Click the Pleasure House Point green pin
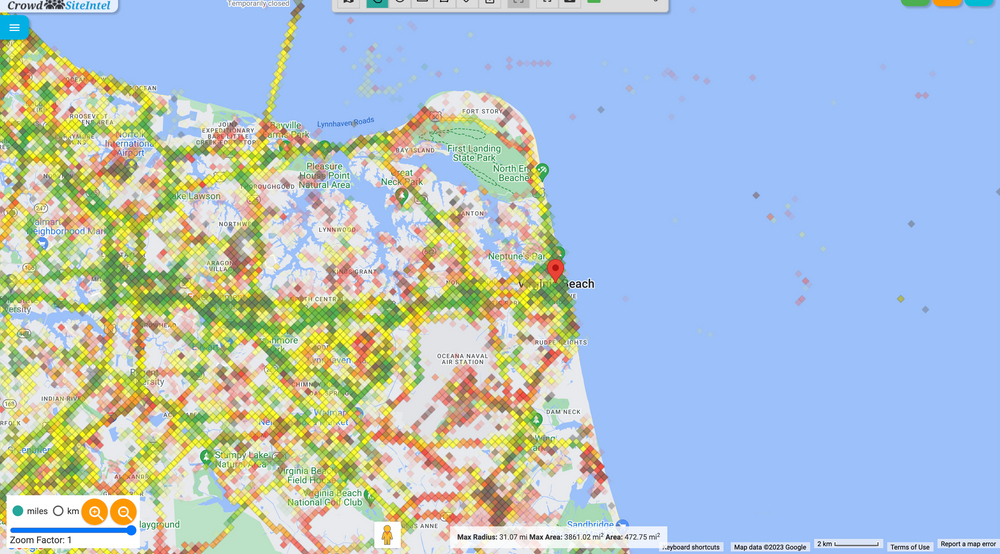Screen dimensions: 1000x554 325,148
